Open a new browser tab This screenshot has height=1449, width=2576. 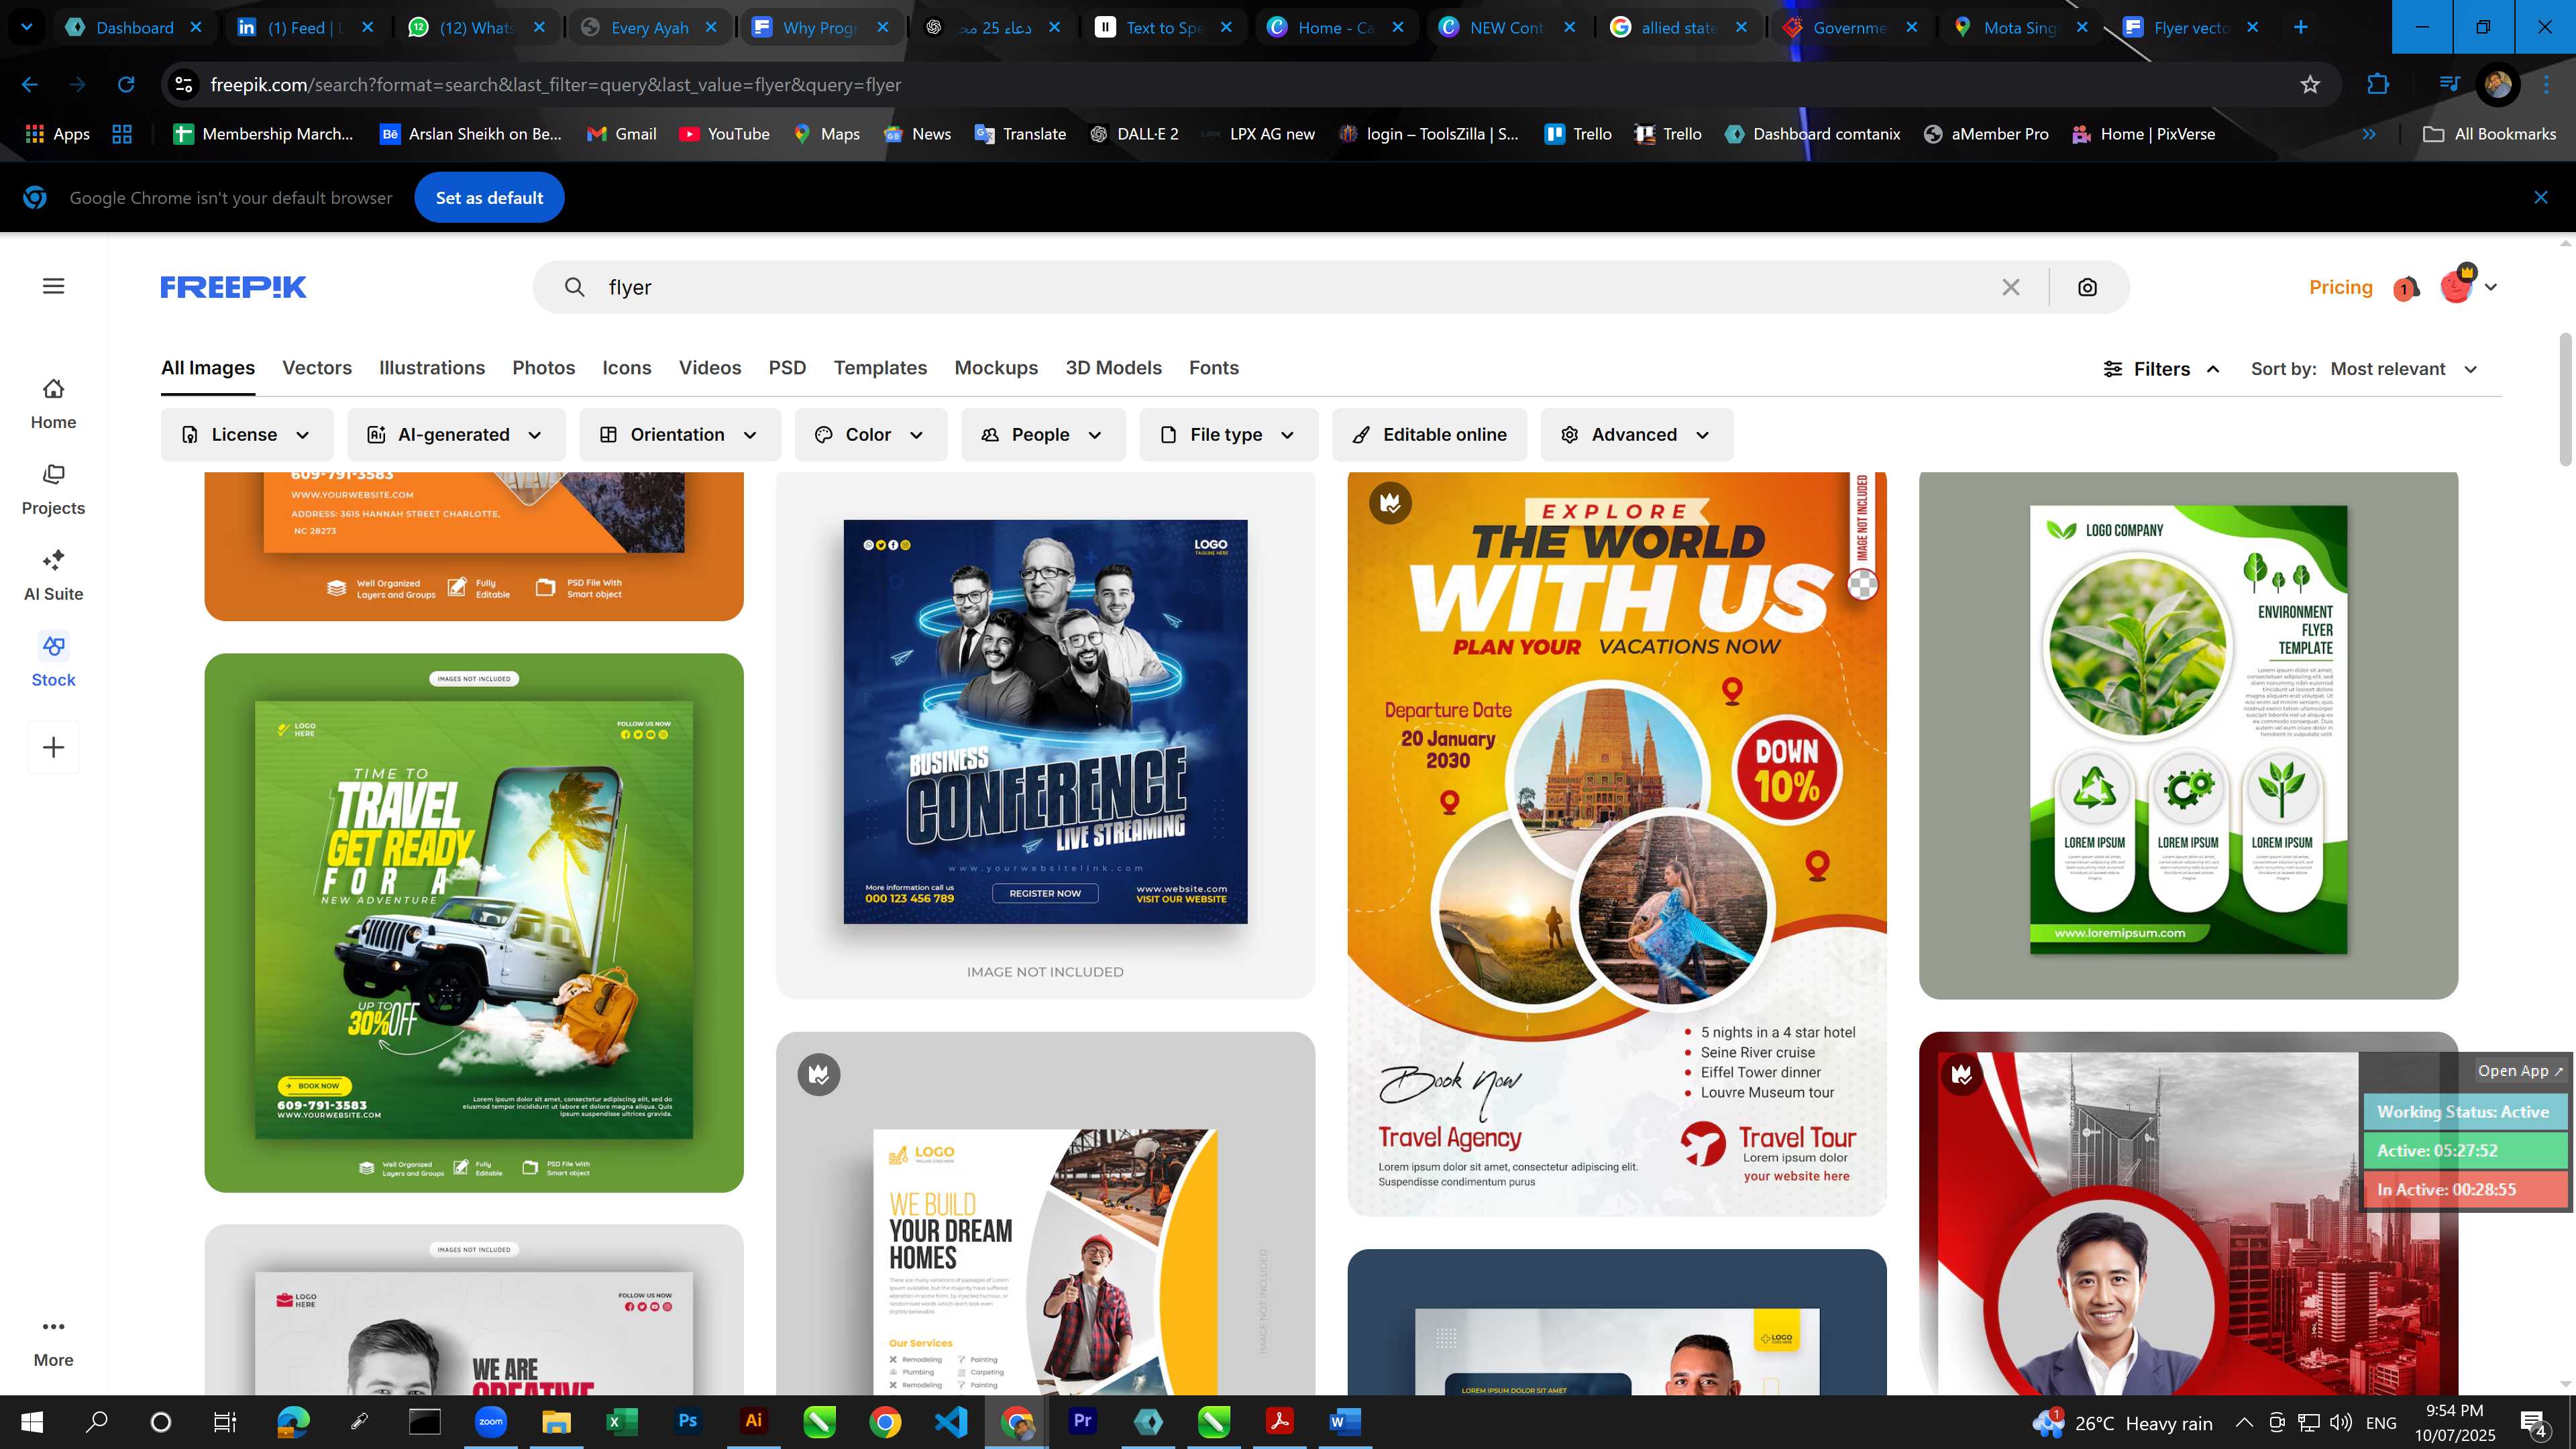[2301, 27]
